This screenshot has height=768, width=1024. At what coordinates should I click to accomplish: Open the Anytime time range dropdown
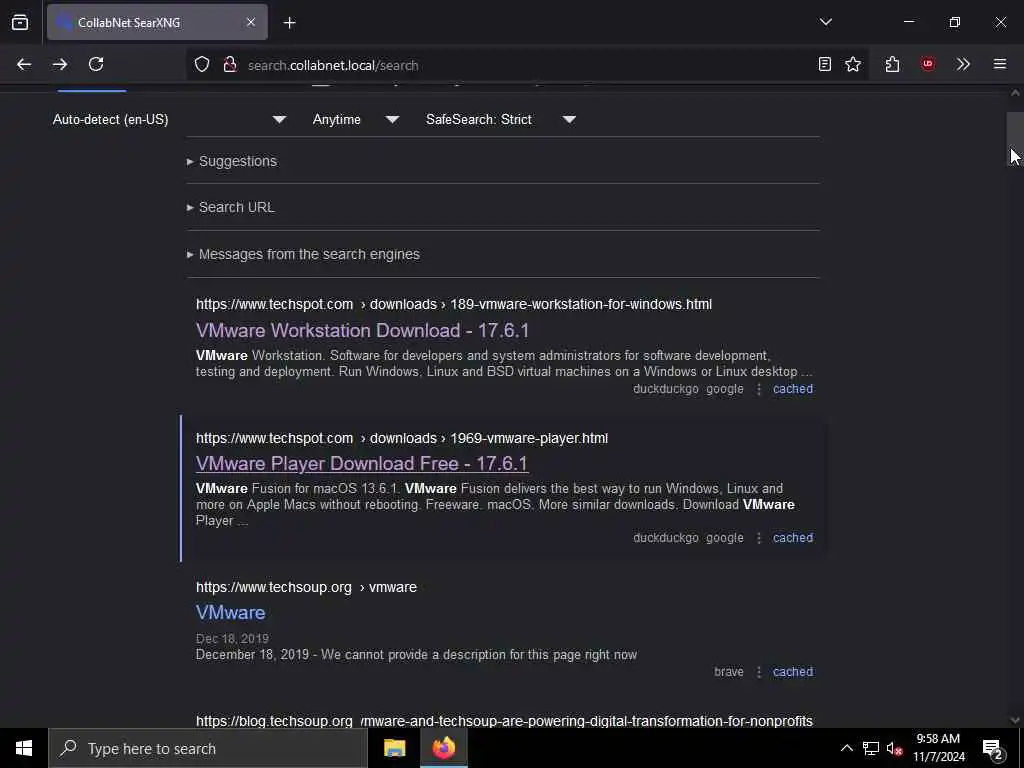tap(356, 120)
